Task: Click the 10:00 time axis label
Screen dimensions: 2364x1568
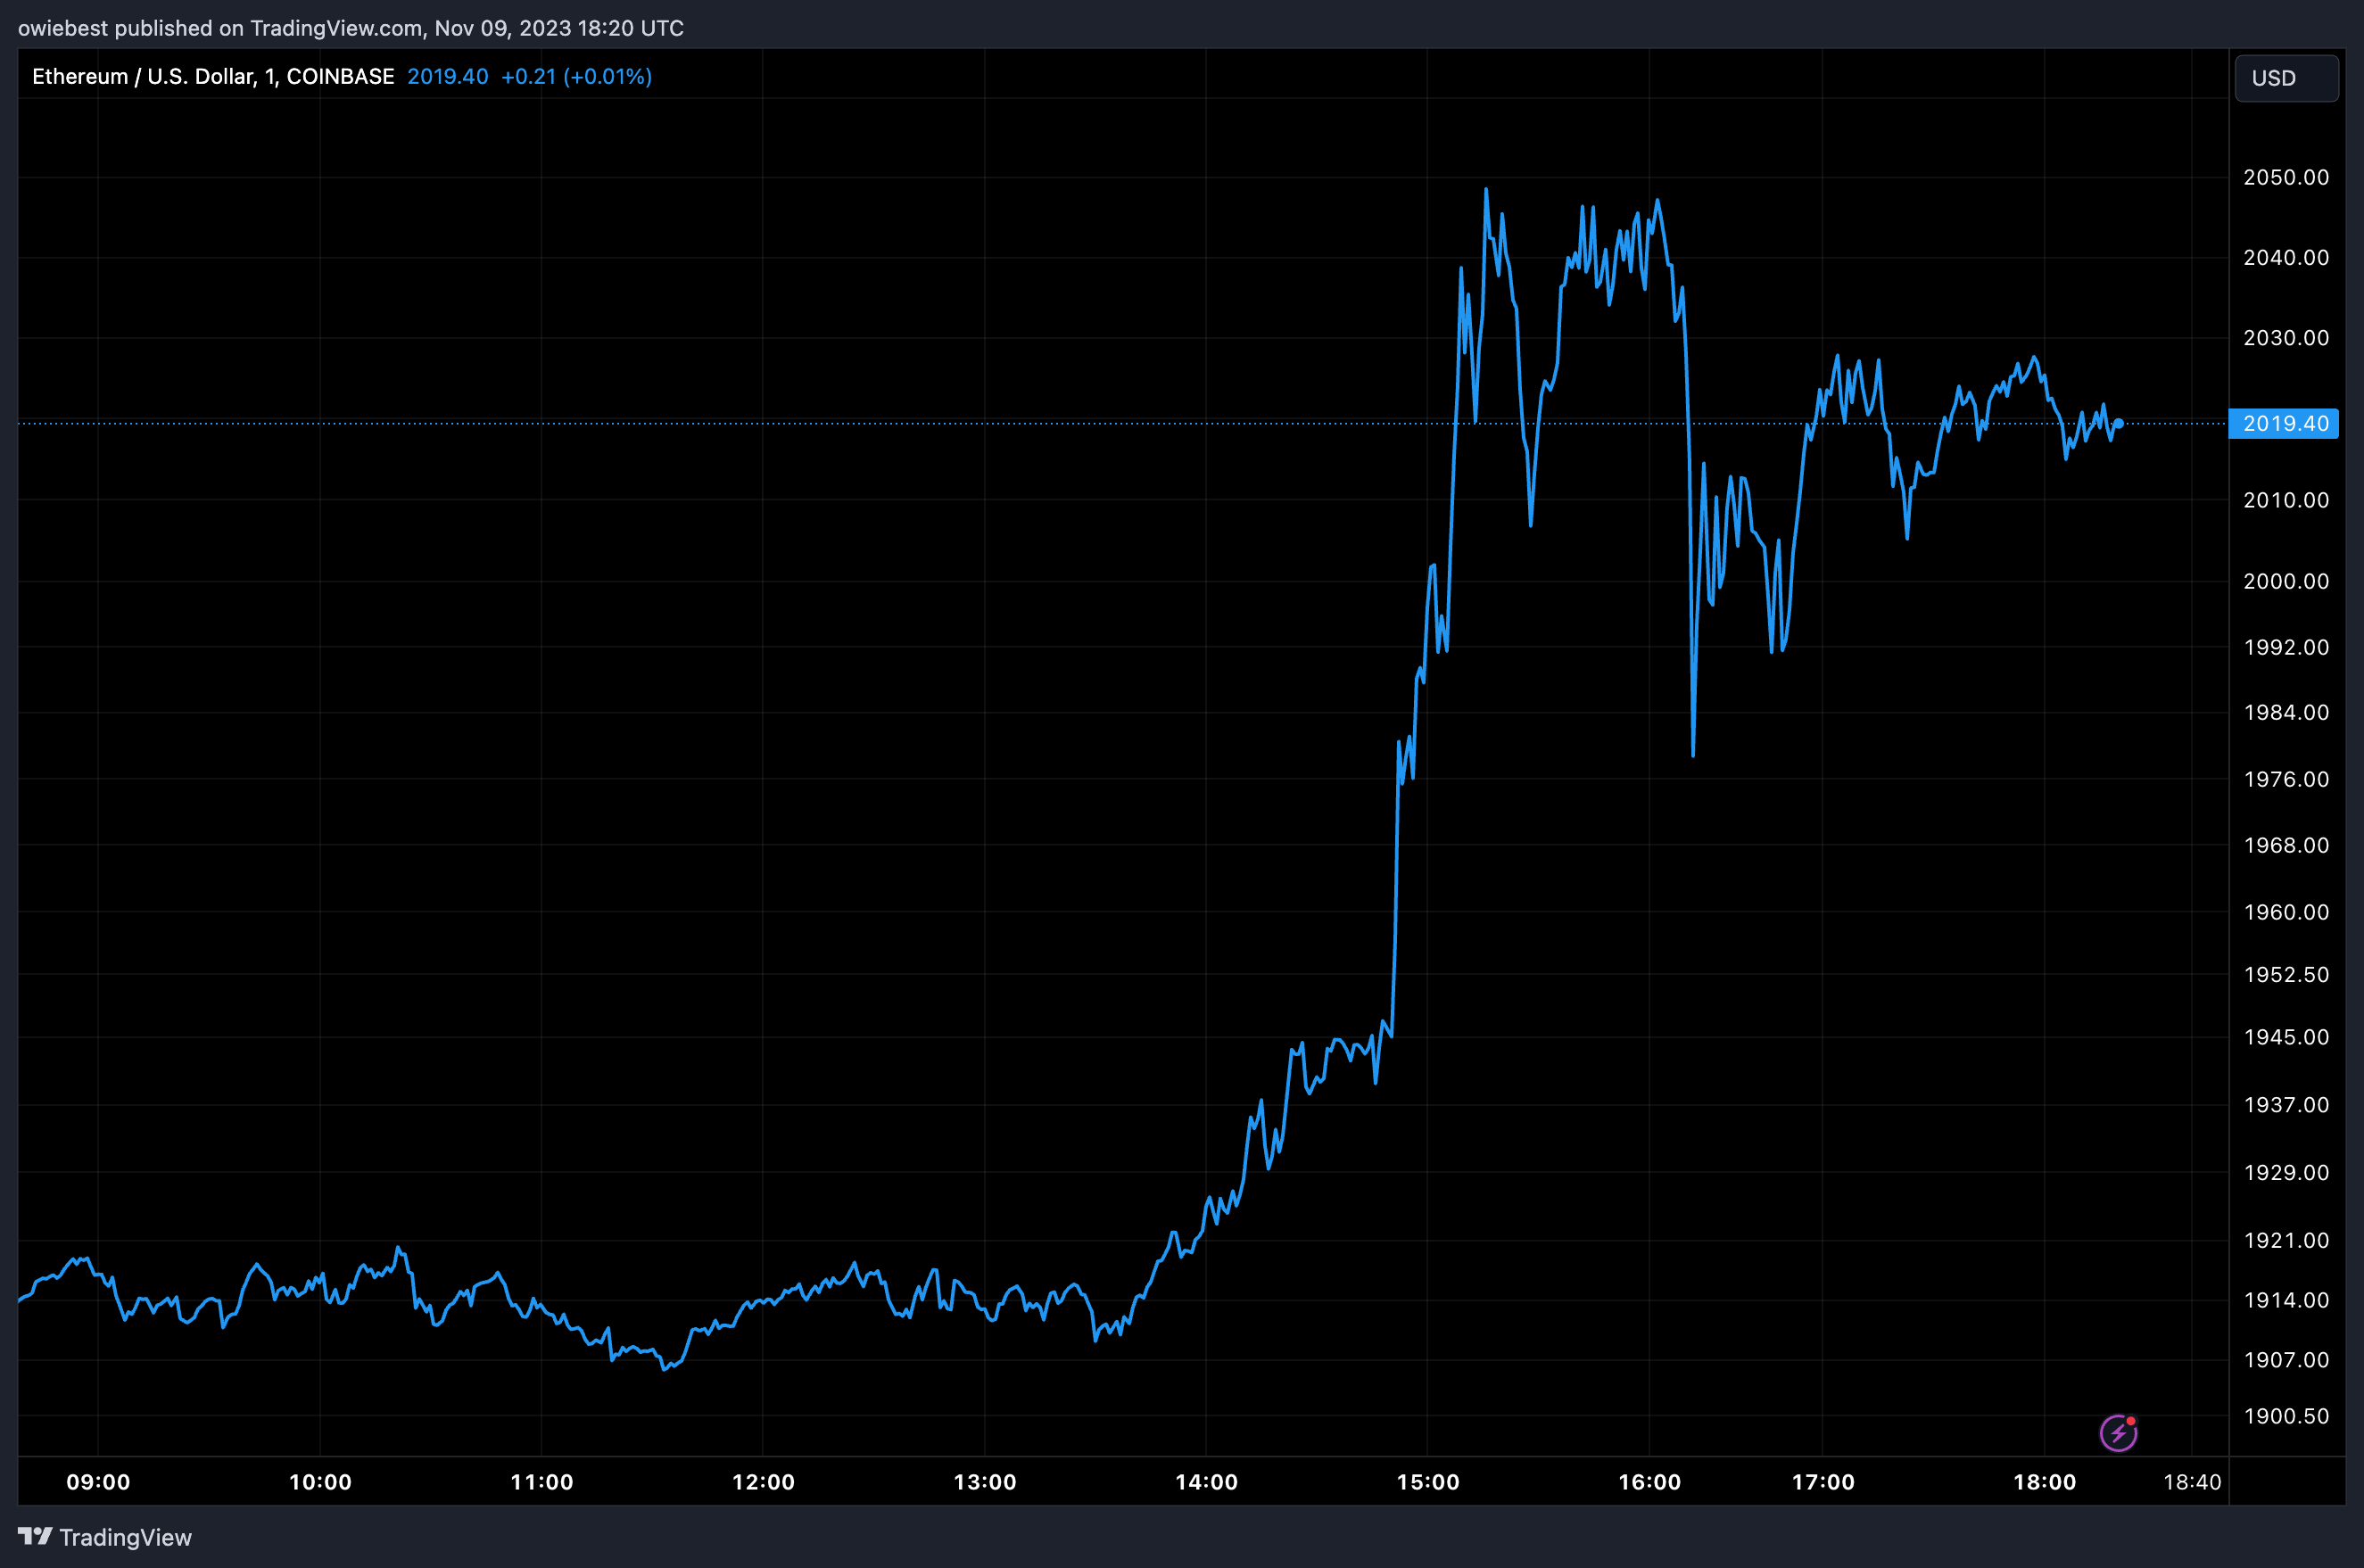Action: (x=320, y=1482)
